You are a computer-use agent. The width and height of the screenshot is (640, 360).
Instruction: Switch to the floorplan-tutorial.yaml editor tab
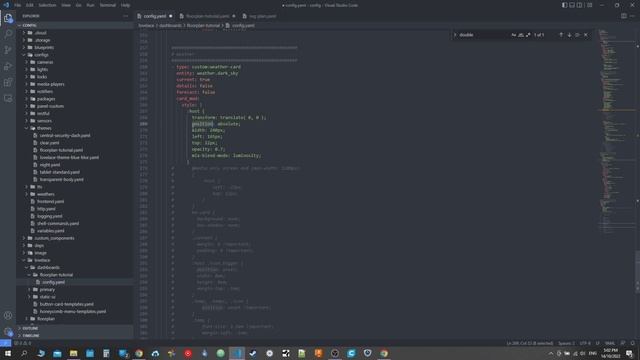207,16
